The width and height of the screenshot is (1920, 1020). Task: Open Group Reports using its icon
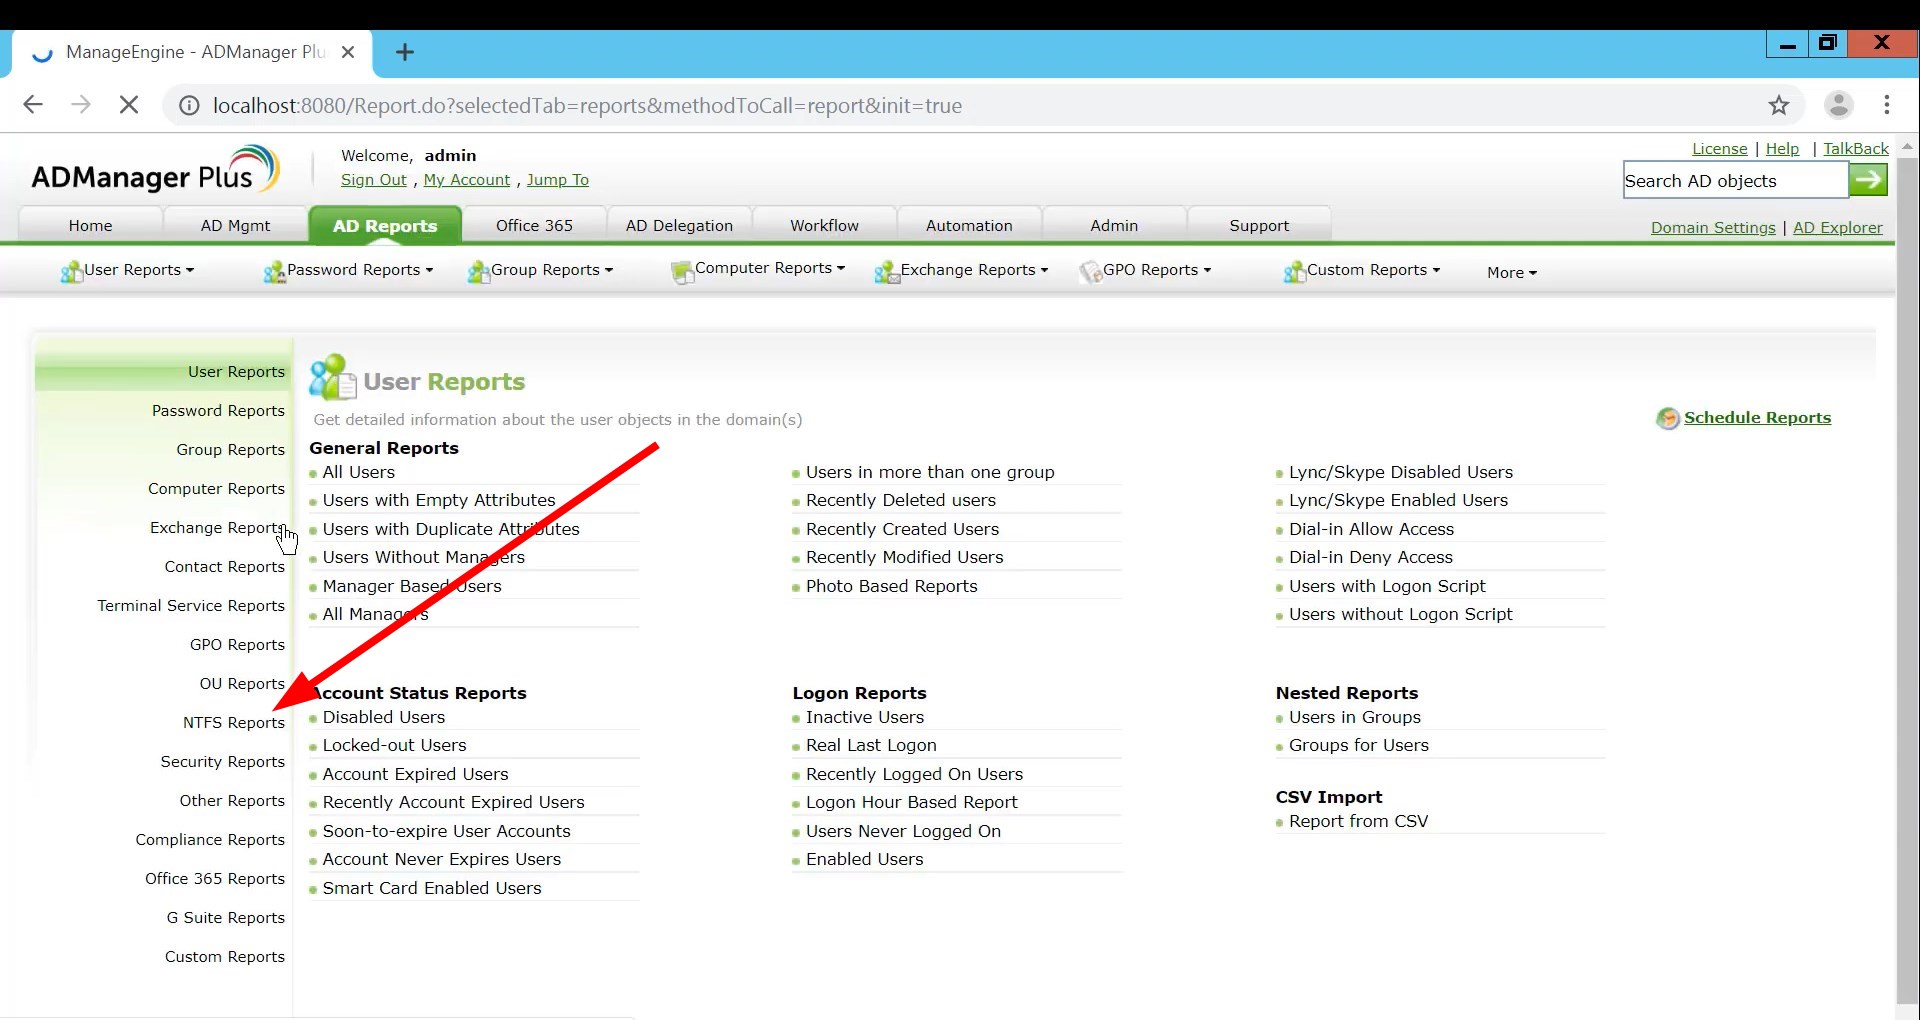(478, 271)
